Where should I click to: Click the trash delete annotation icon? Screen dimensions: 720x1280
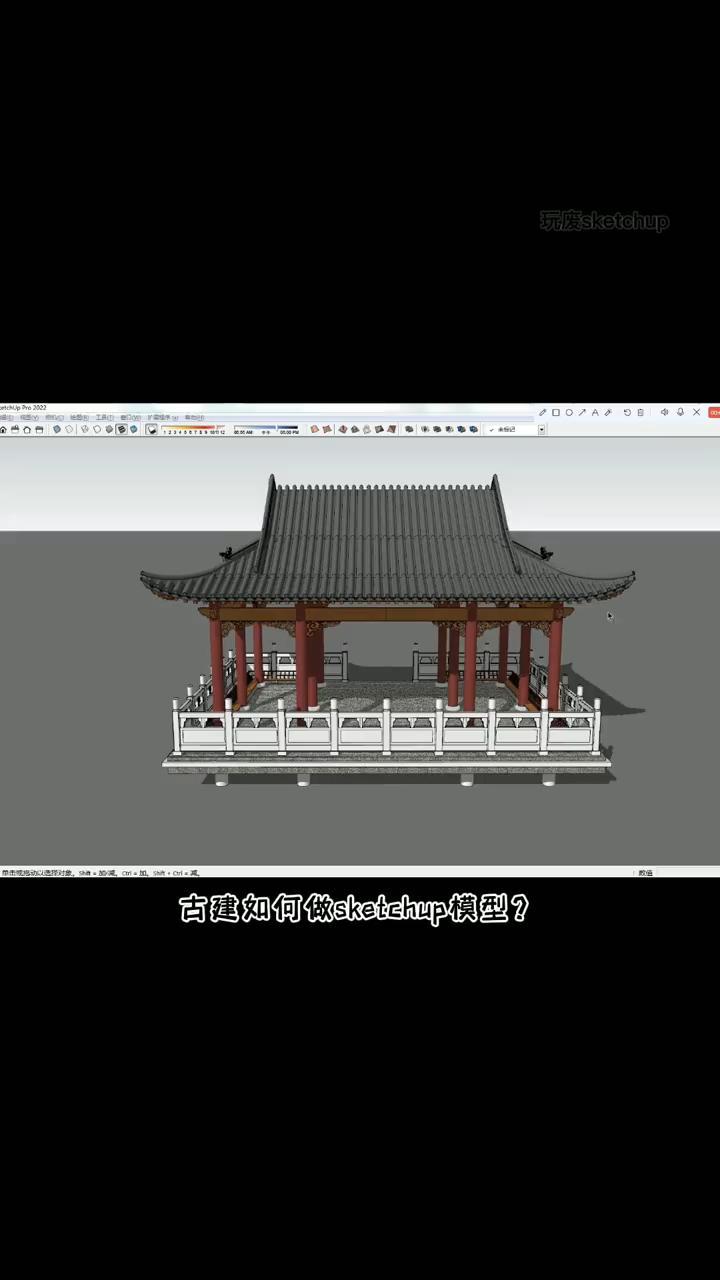click(640, 412)
